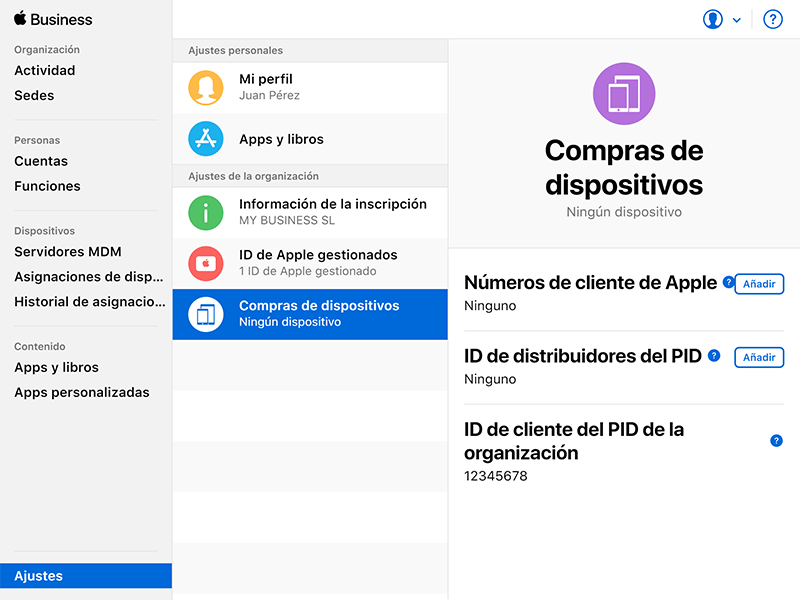800x600 pixels.
Task: Add an Apple customer number with Añadir
Action: tap(759, 284)
